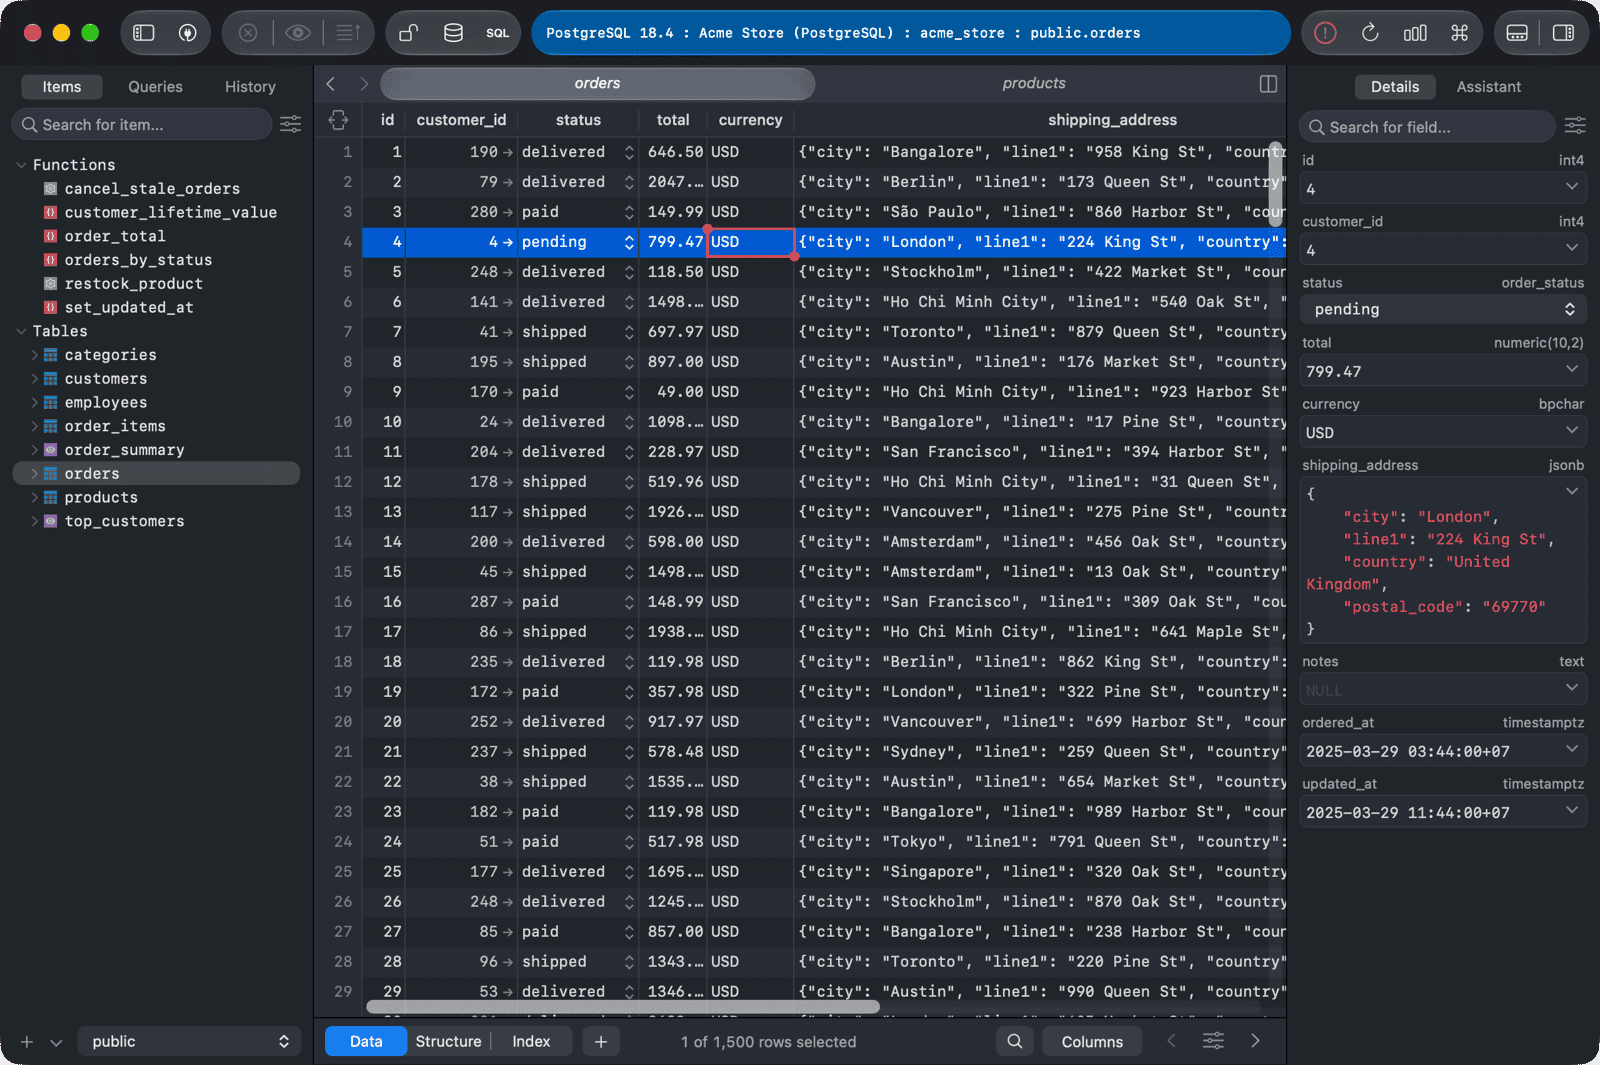Click the eye preview changes icon
The width and height of the screenshot is (1600, 1065).
click(x=297, y=33)
